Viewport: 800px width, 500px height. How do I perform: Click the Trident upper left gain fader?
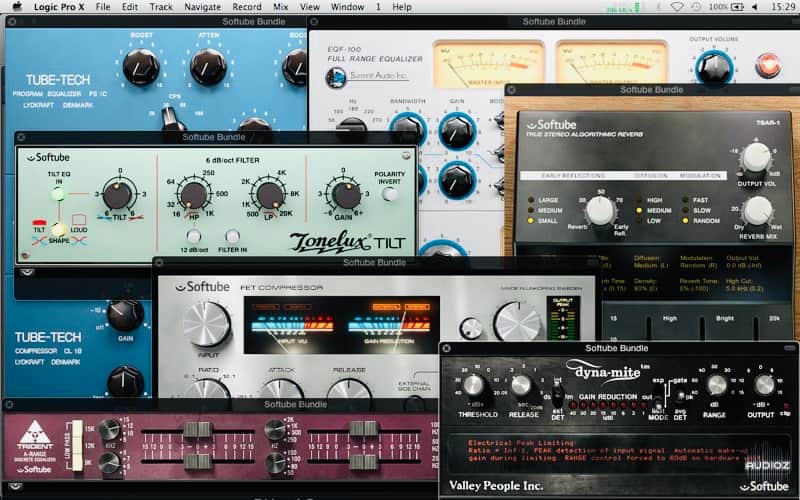pyautogui.click(x=197, y=429)
